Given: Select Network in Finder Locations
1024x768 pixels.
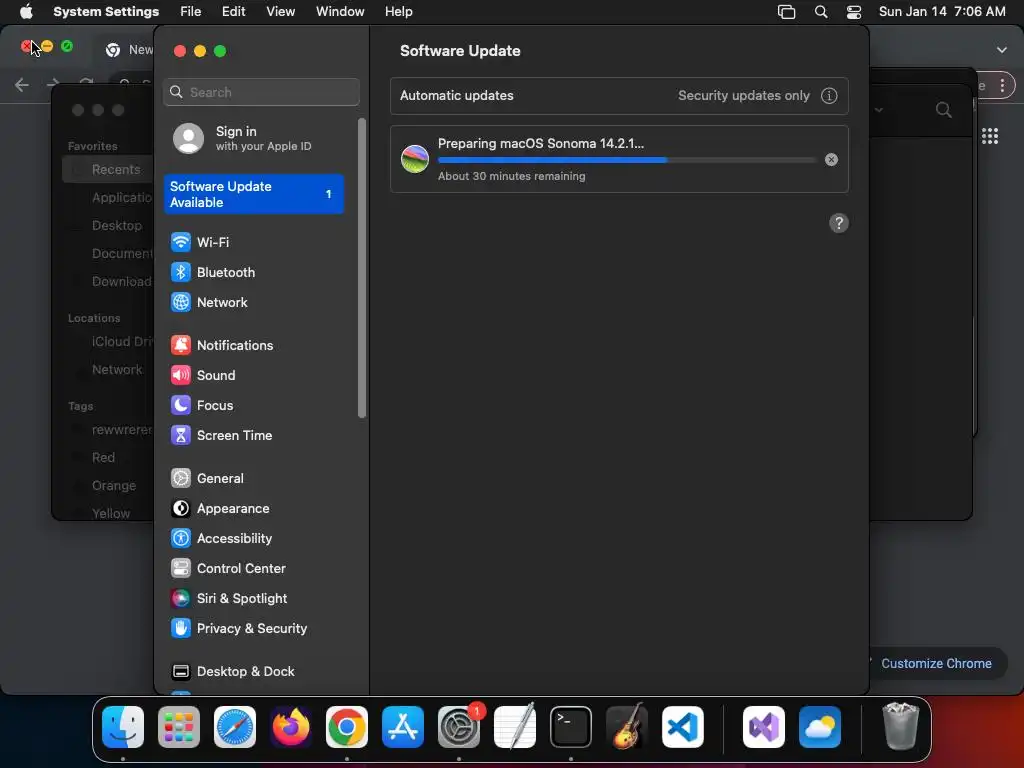Looking at the screenshot, I should pos(117,370).
